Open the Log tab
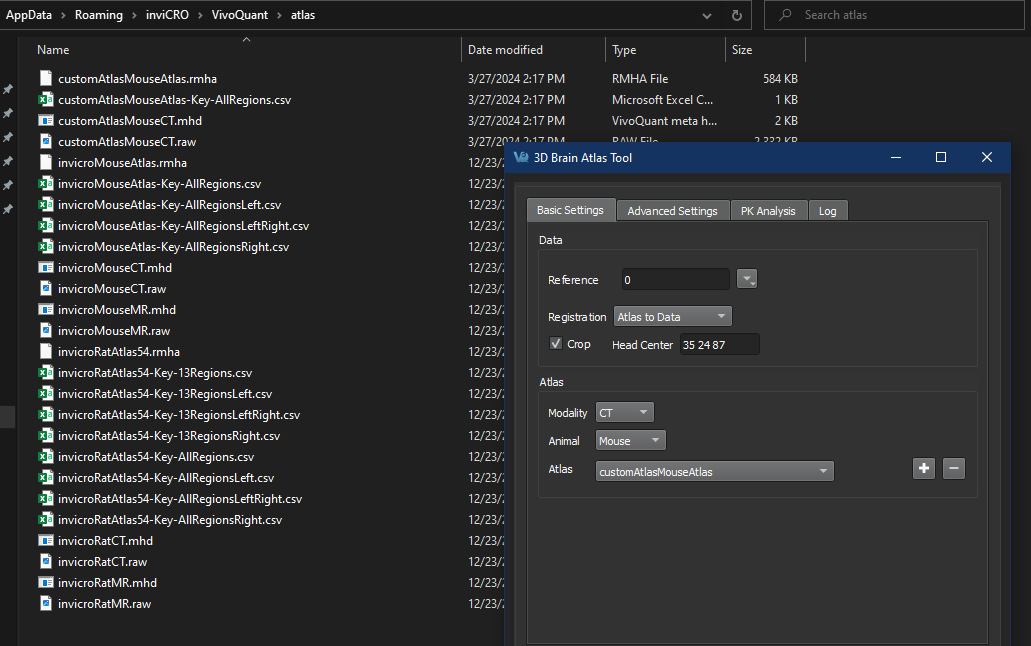 (x=828, y=210)
